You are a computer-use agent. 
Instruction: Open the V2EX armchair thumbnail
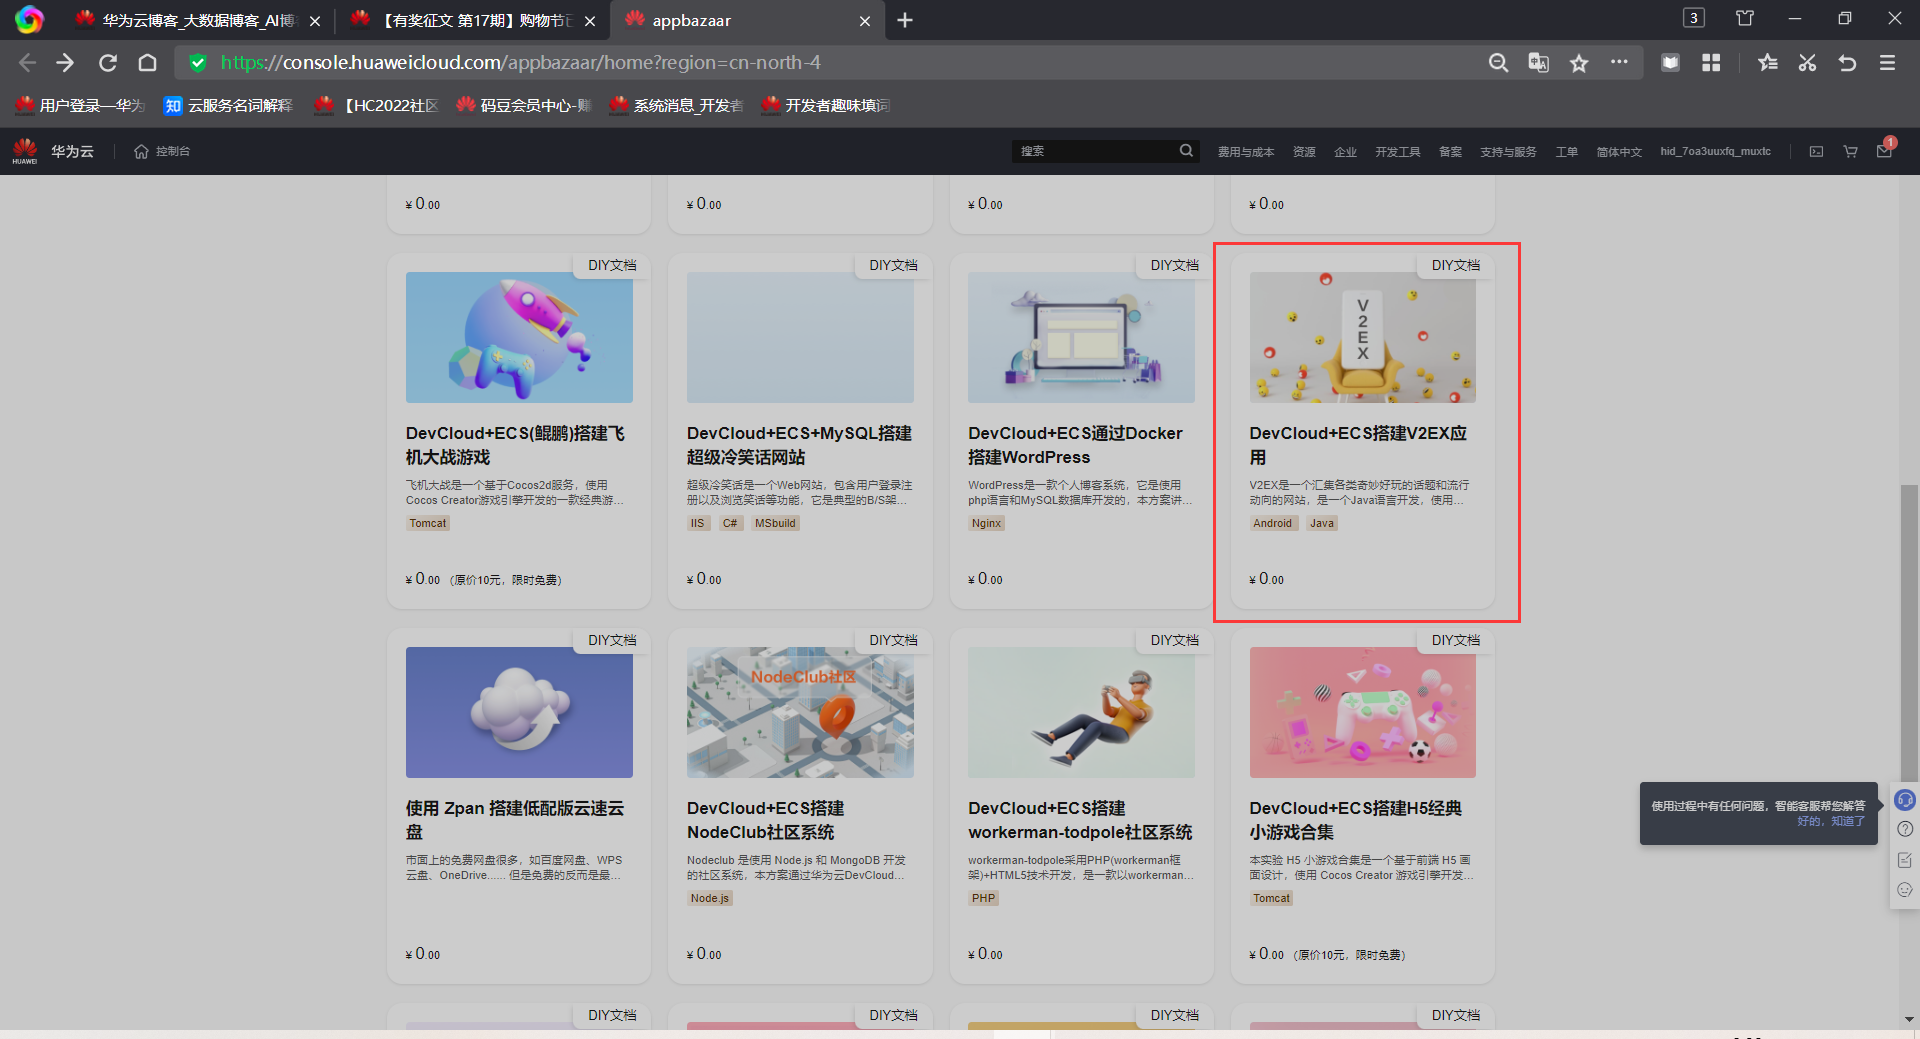click(1362, 337)
